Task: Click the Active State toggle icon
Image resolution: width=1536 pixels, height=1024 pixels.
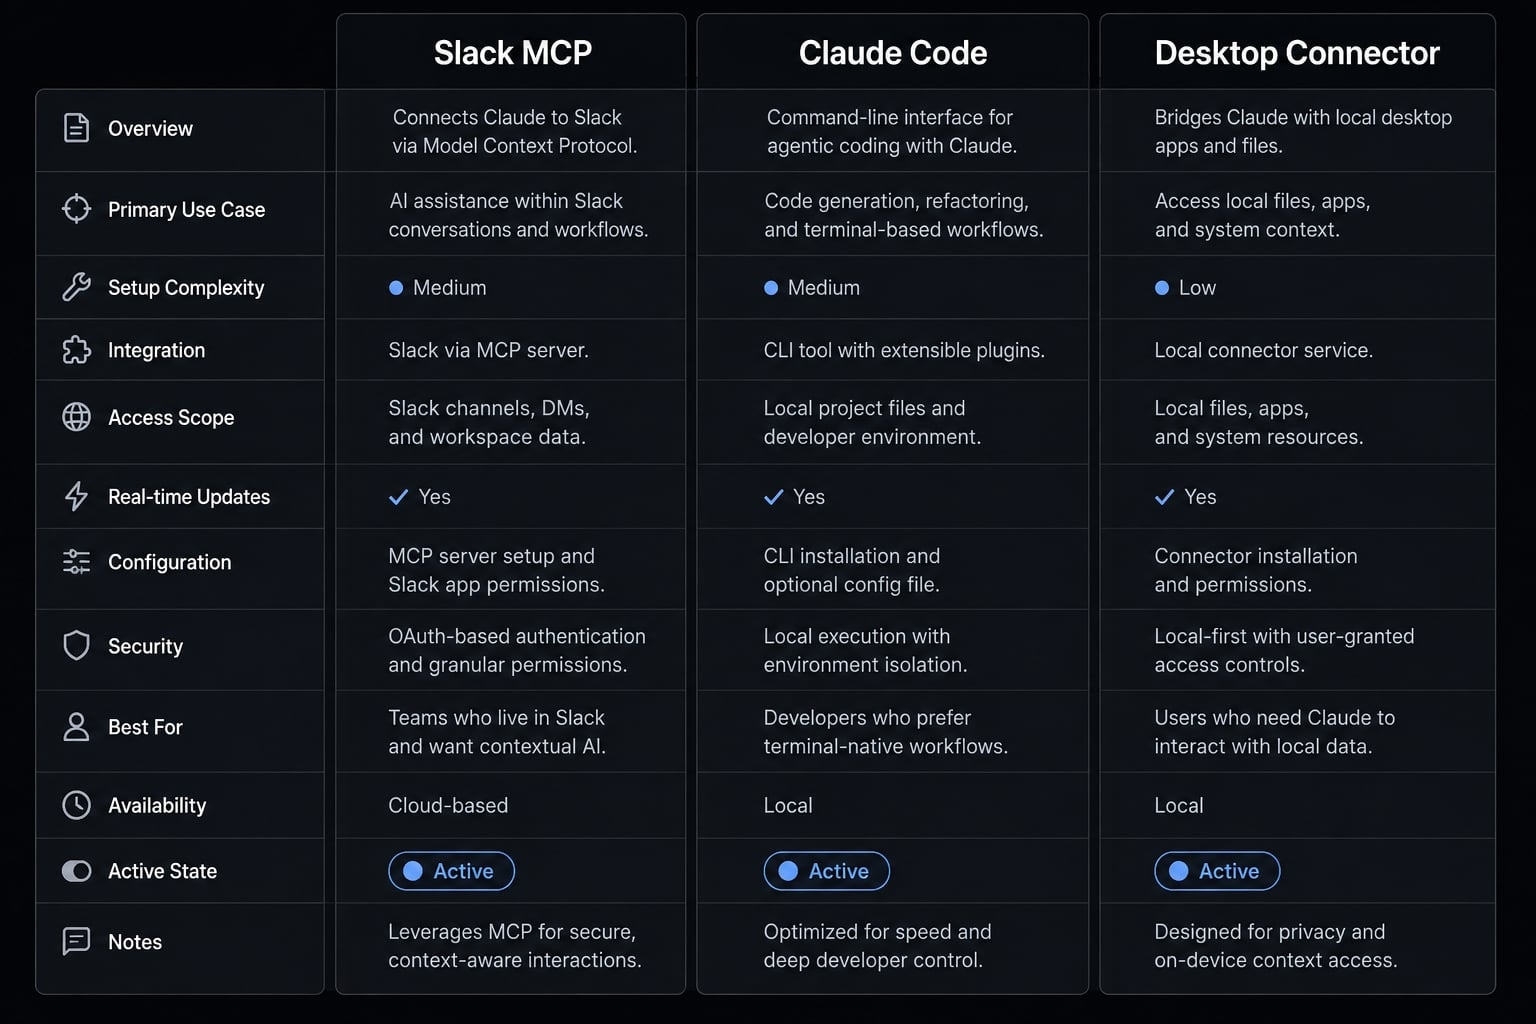Action: tap(76, 871)
